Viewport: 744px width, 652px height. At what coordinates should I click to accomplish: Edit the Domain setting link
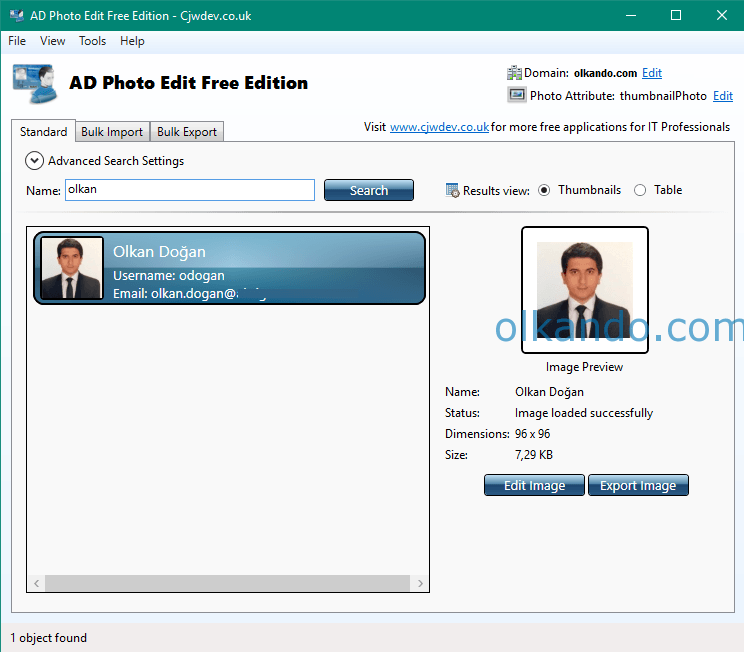pyautogui.click(x=652, y=73)
